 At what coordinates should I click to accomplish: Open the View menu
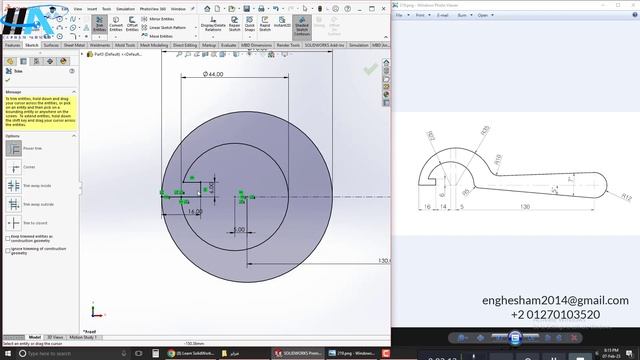78,9
